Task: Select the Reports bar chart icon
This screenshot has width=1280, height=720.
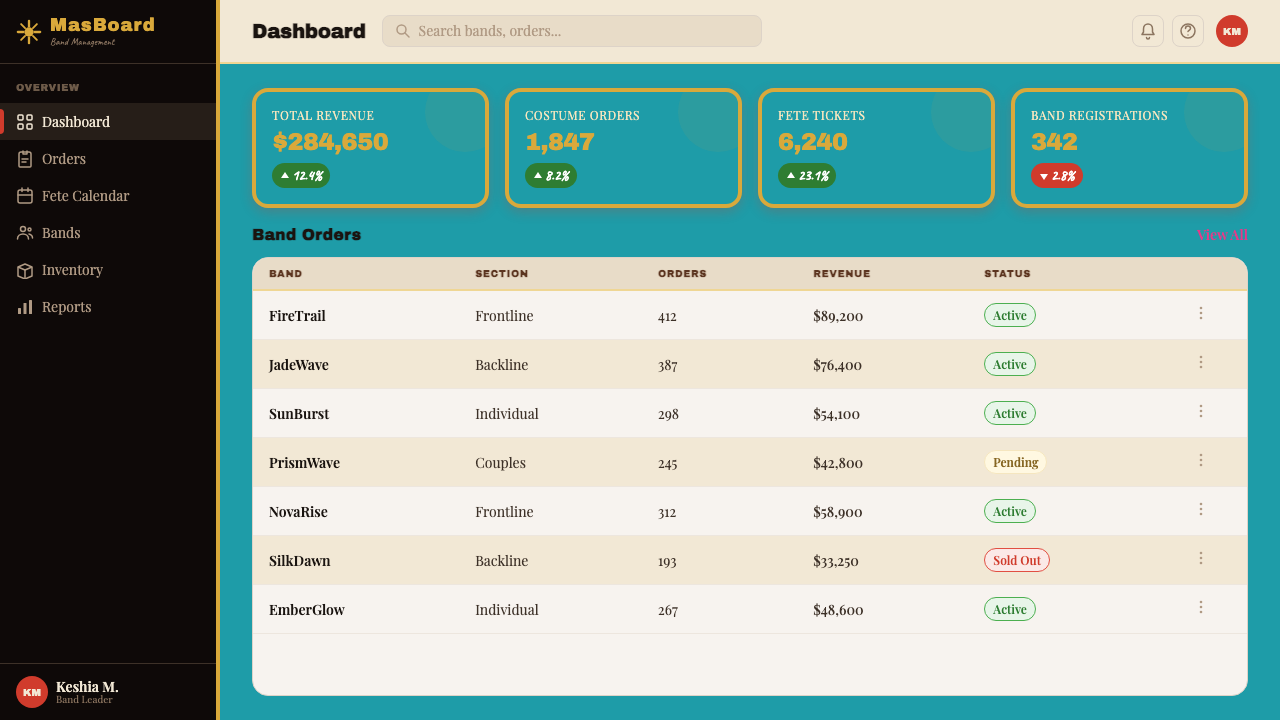Action: coord(25,307)
